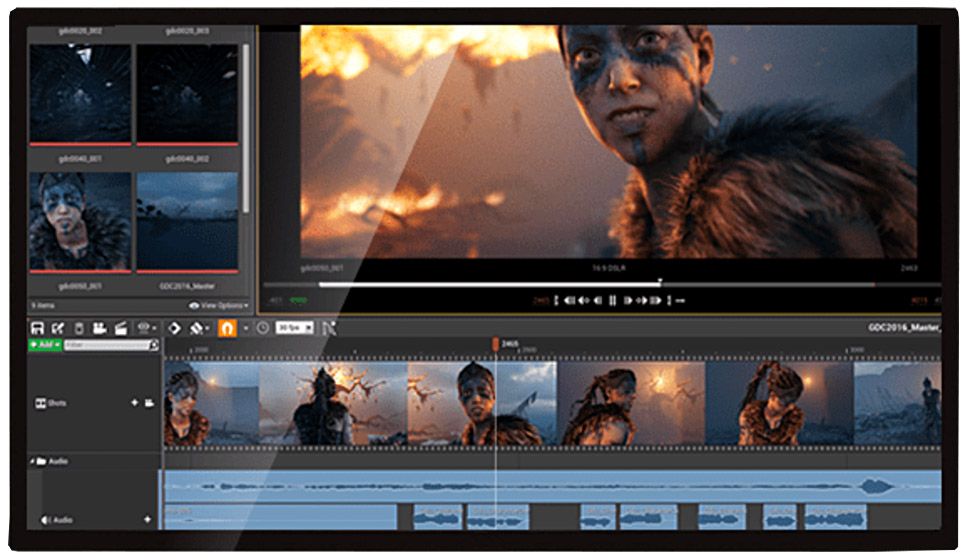Add audio with Audio track plus button
Image resolution: width=970 pixels, height=559 pixels.
(x=147, y=519)
